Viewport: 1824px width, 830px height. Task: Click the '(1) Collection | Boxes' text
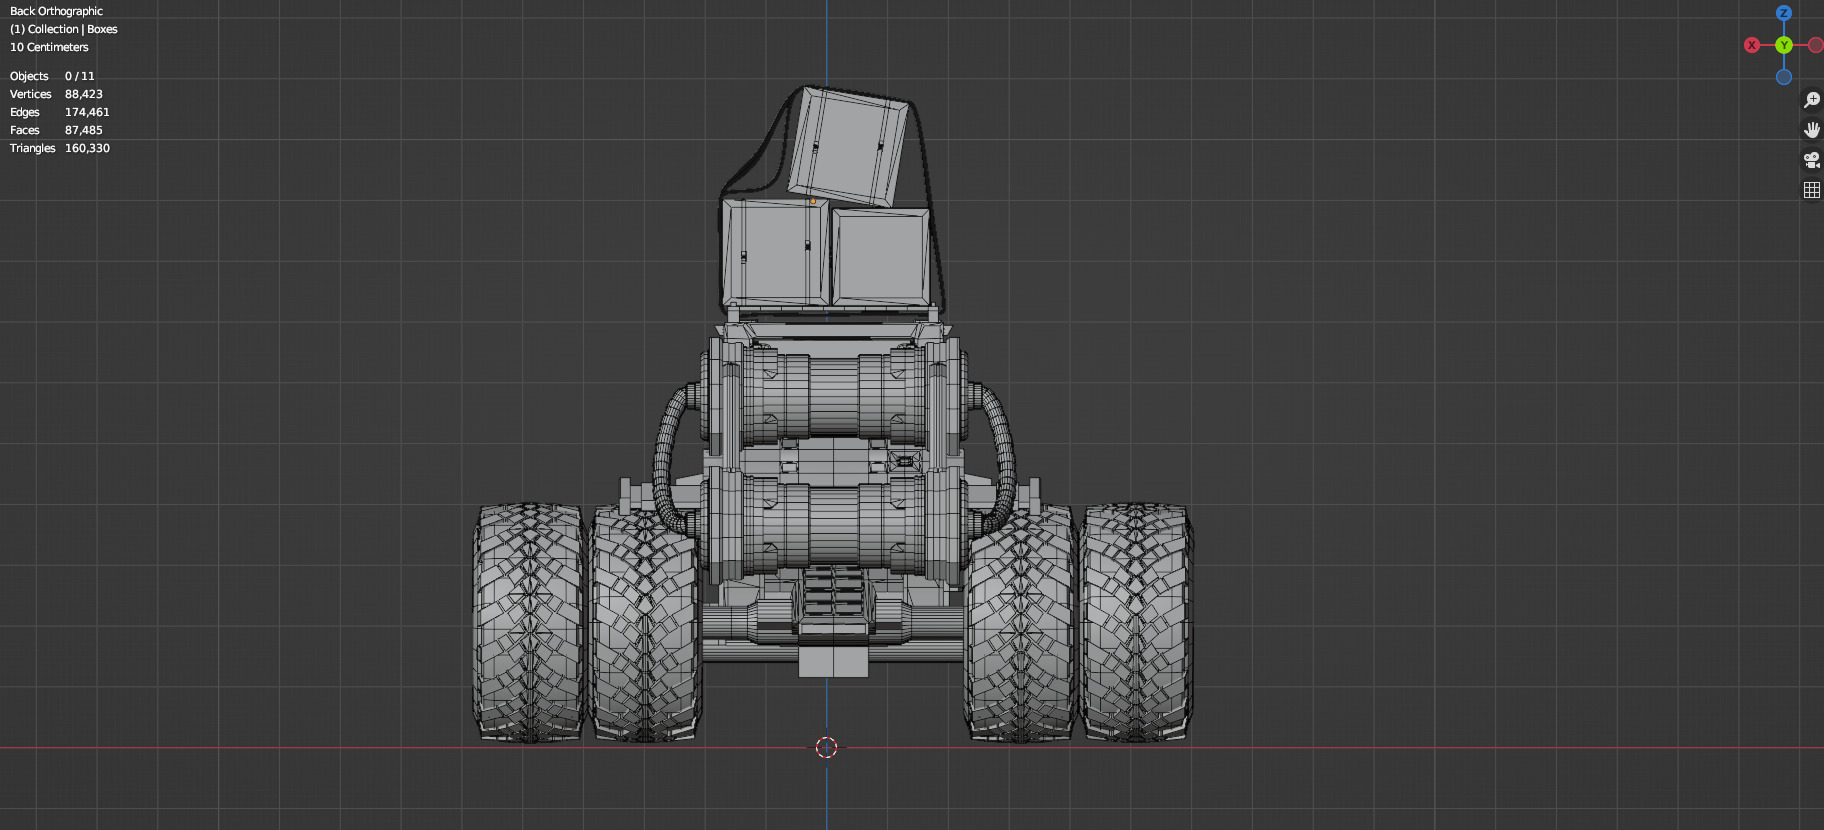(64, 29)
